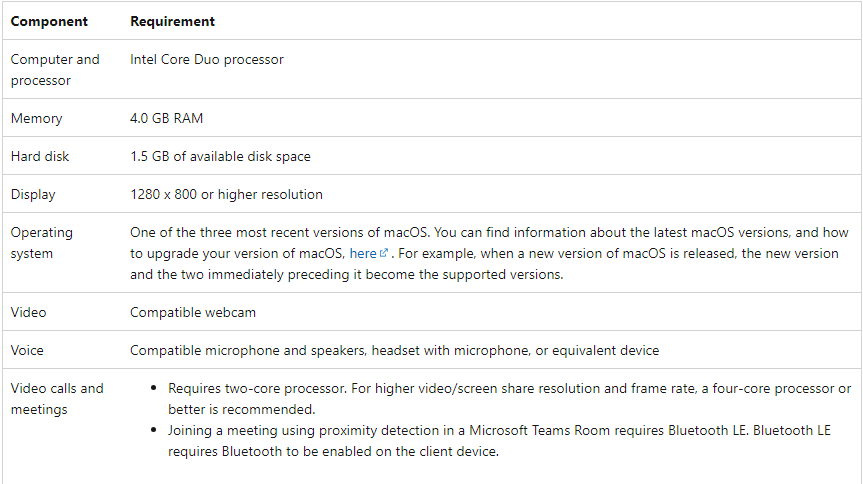Click the 'Voice' row label

tap(27, 350)
